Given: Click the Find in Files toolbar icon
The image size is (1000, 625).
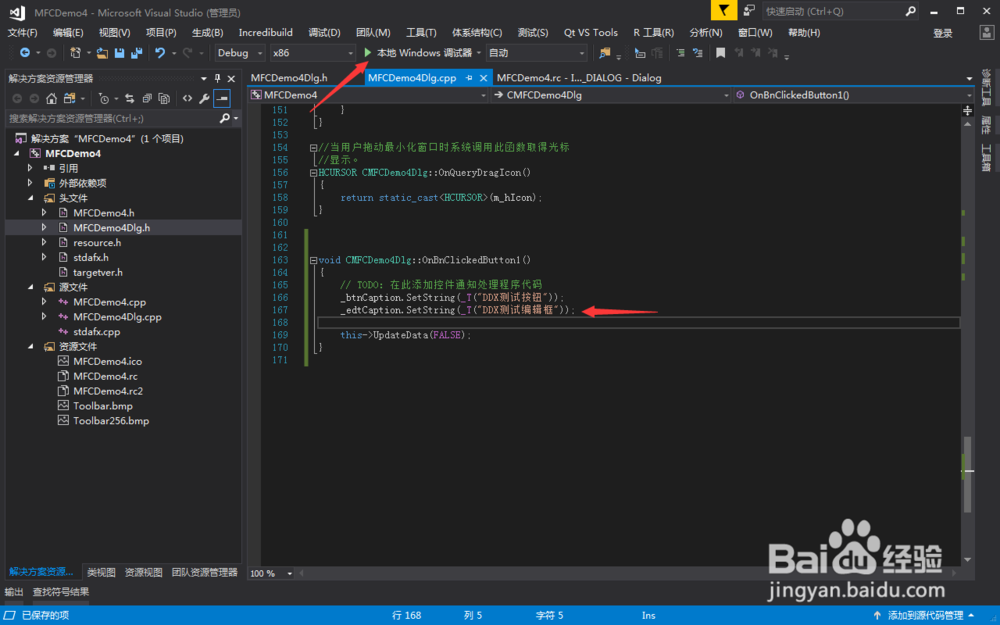Looking at the screenshot, I should [605, 53].
